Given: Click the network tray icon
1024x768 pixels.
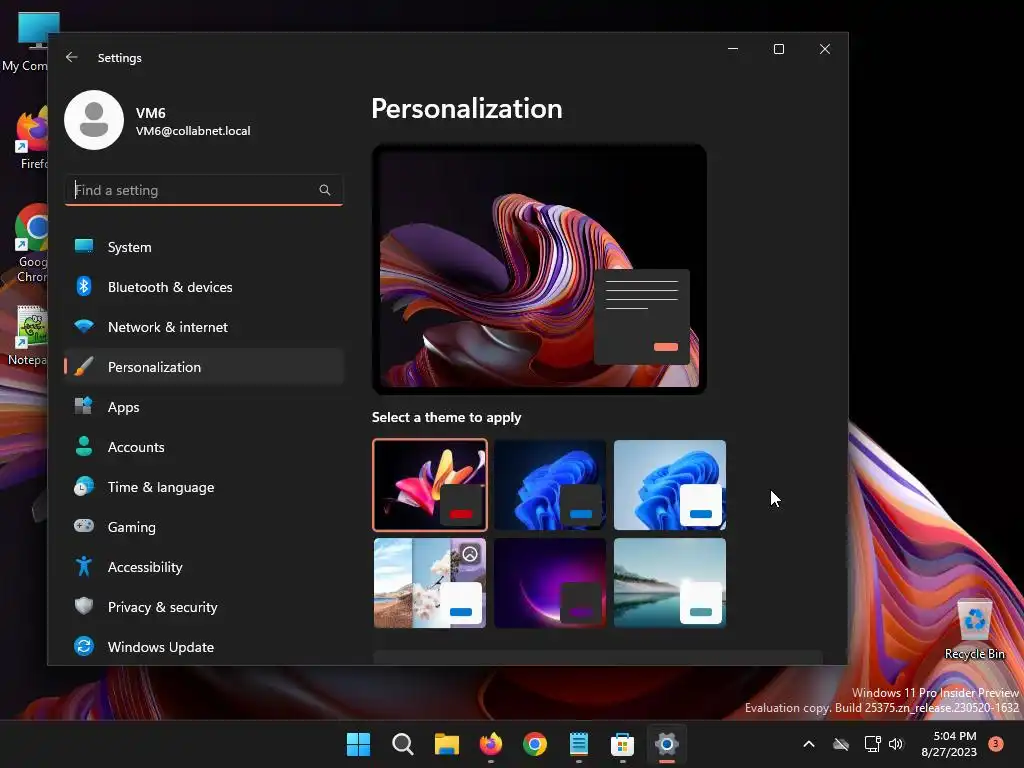Looking at the screenshot, I should (x=872, y=744).
